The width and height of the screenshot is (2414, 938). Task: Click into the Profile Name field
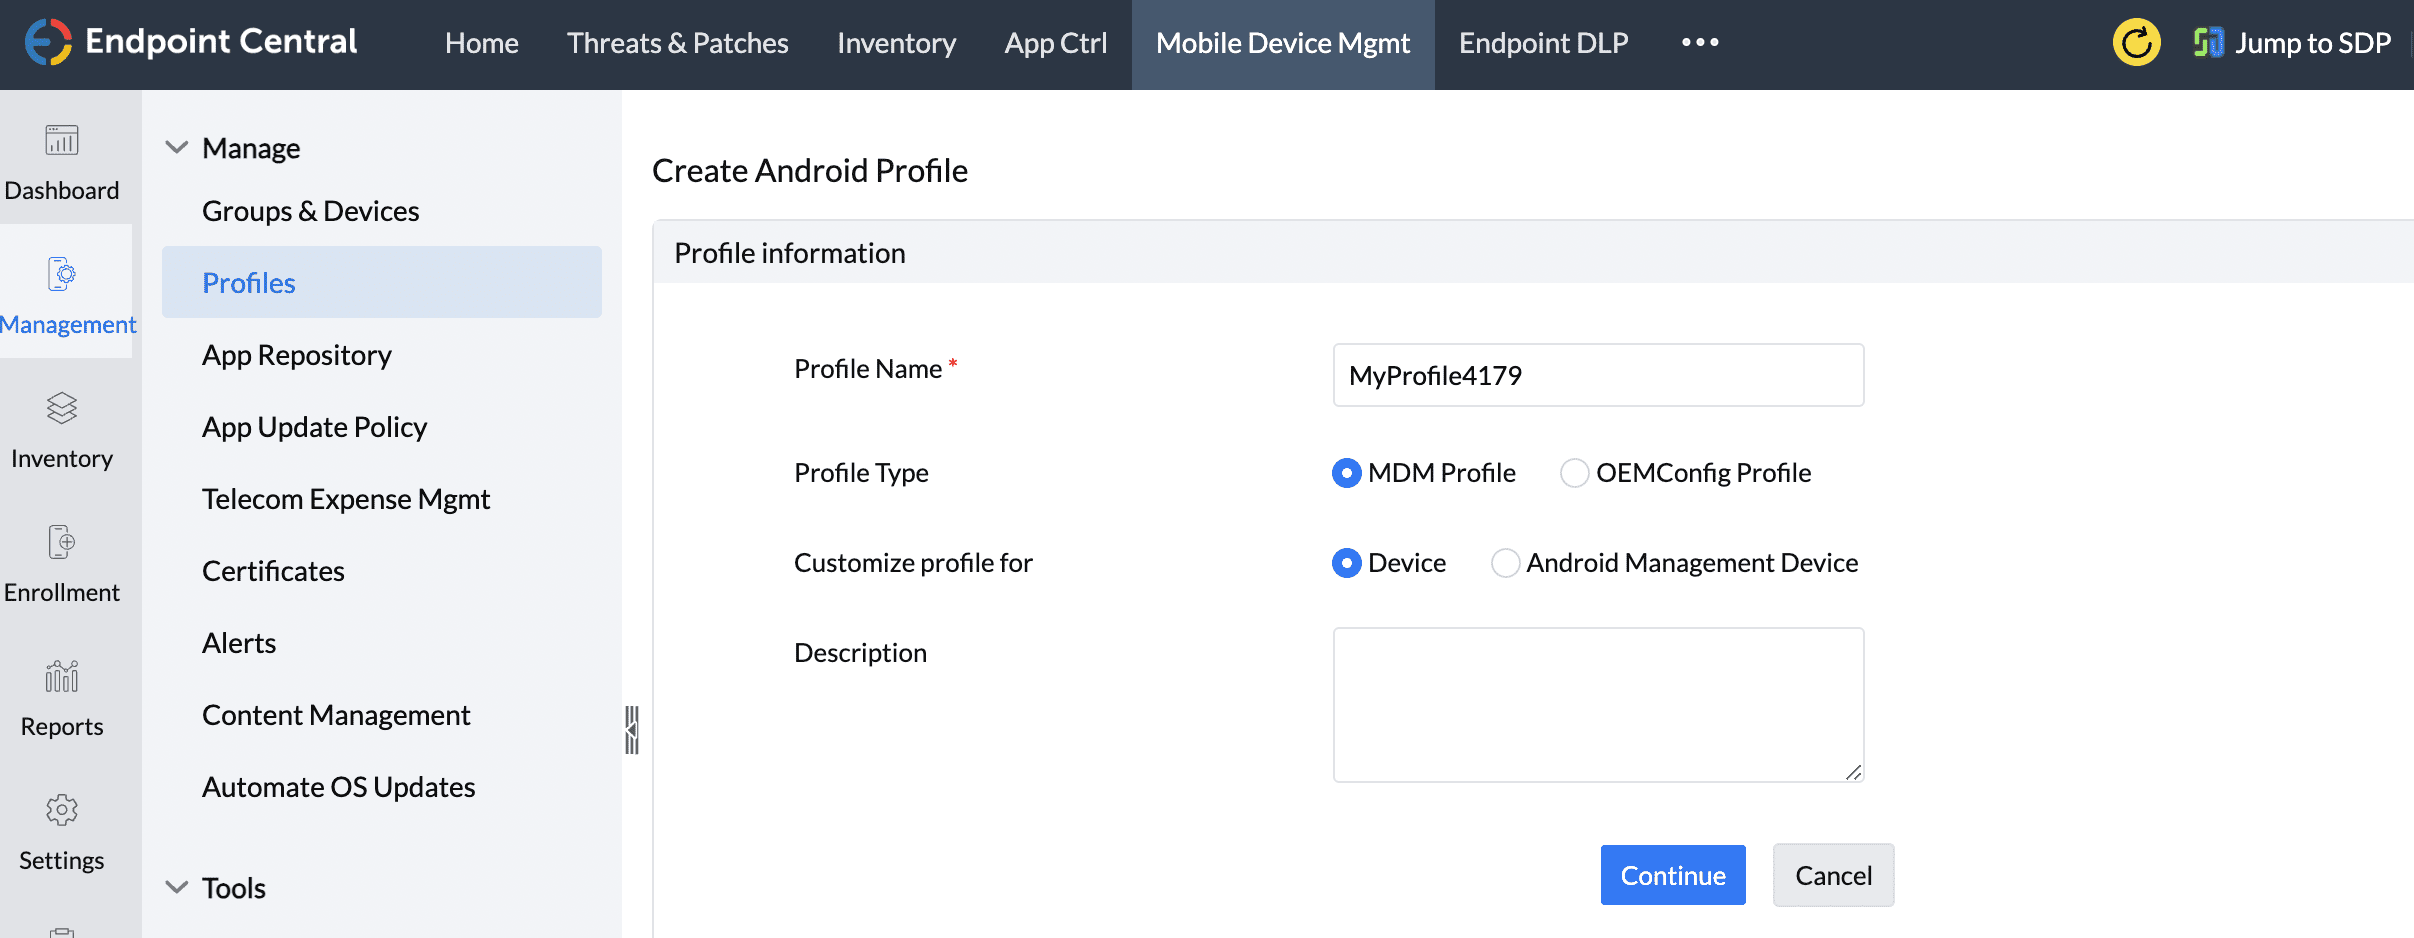(x=1598, y=375)
